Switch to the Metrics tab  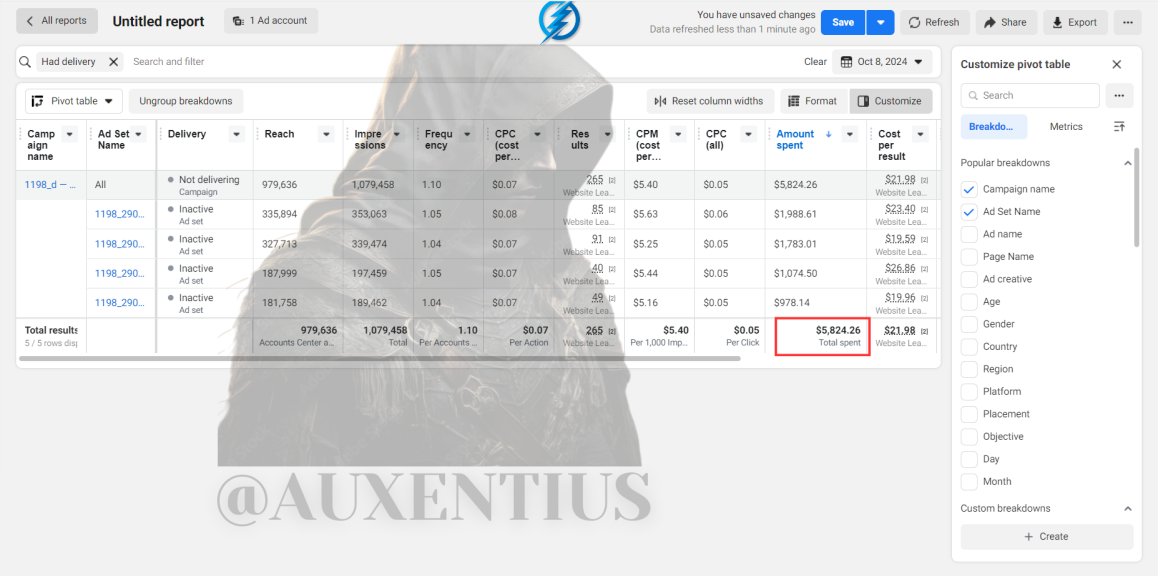coord(1066,127)
